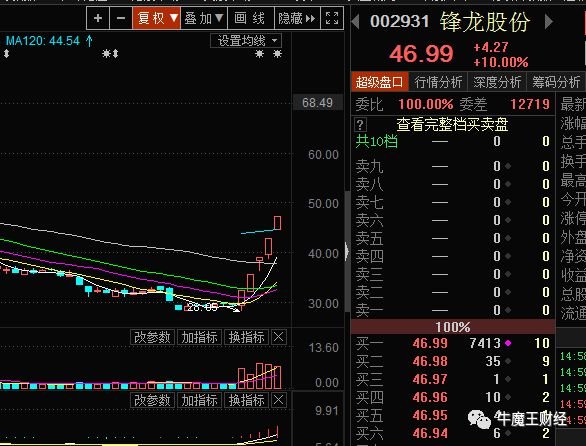Image resolution: width=586 pixels, height=446 pixels.
Task: Click the 卖五 order row label
Action: tap(369, 238)
